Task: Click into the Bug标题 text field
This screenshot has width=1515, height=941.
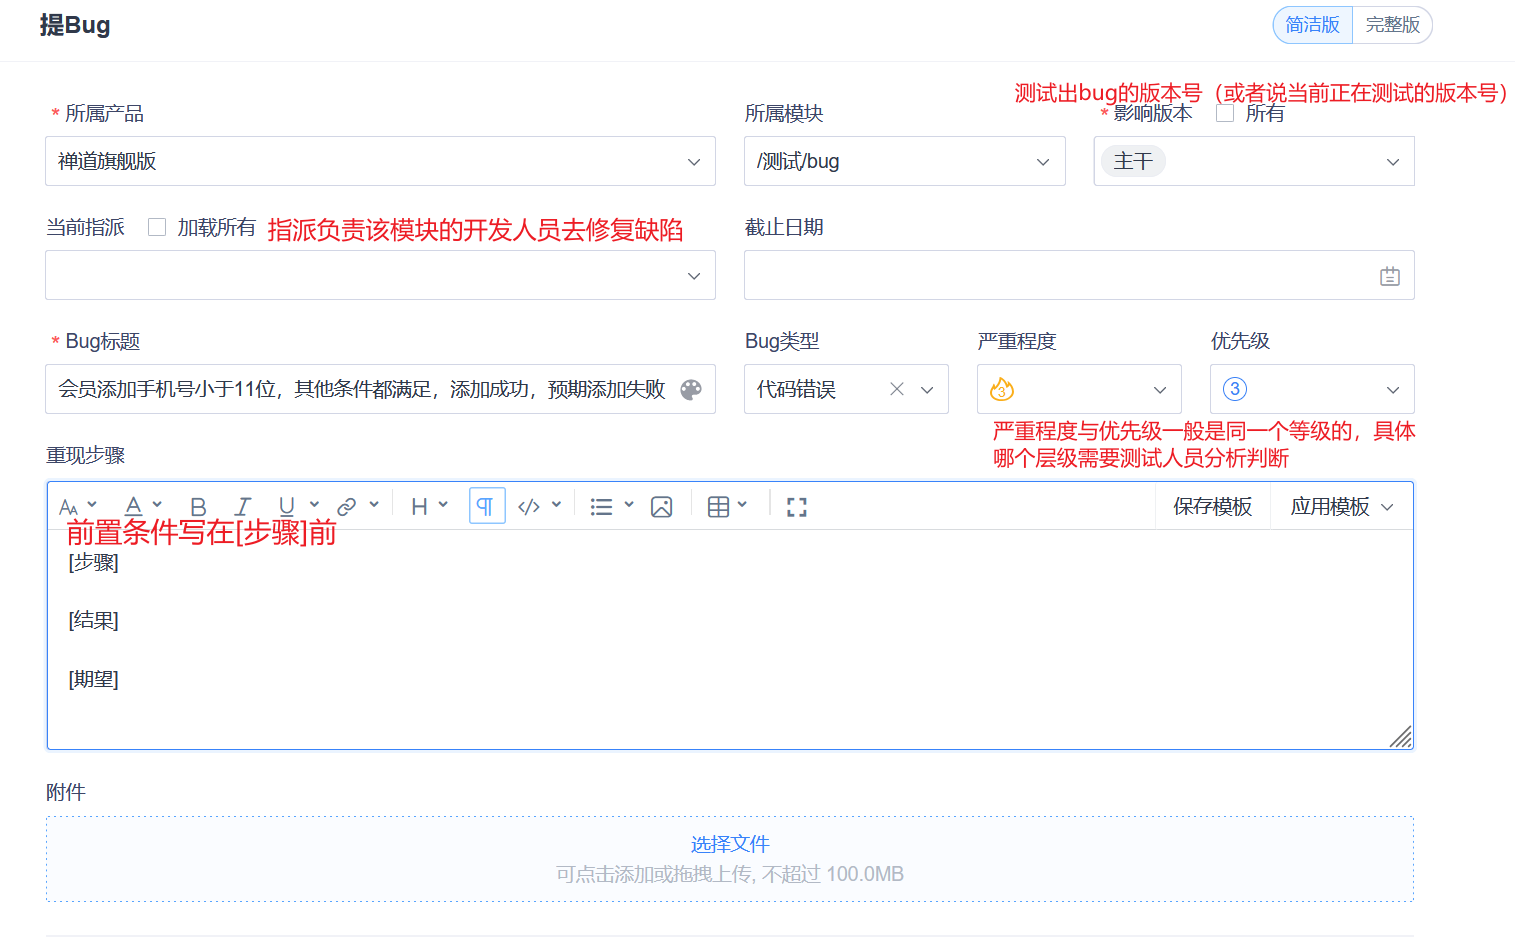Action: tap(360, 389)
